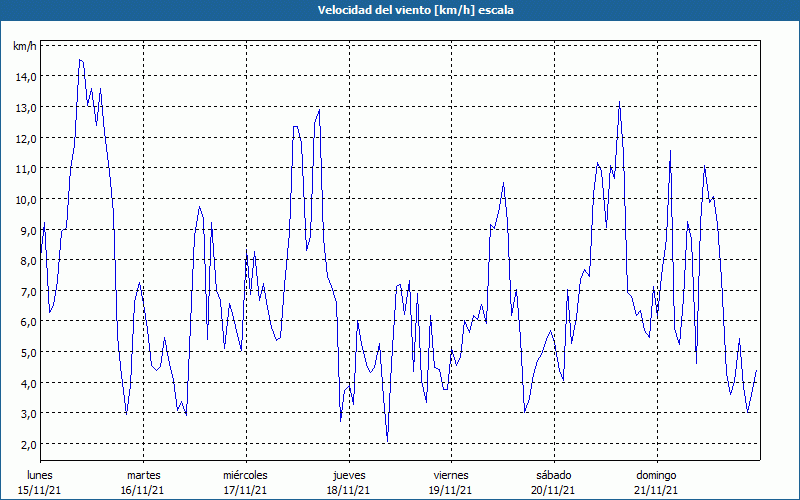The height and width of the screenshot is (500, 800).
Task: Select the 2,0 y-axis value
Action: [x=28, y=444]
